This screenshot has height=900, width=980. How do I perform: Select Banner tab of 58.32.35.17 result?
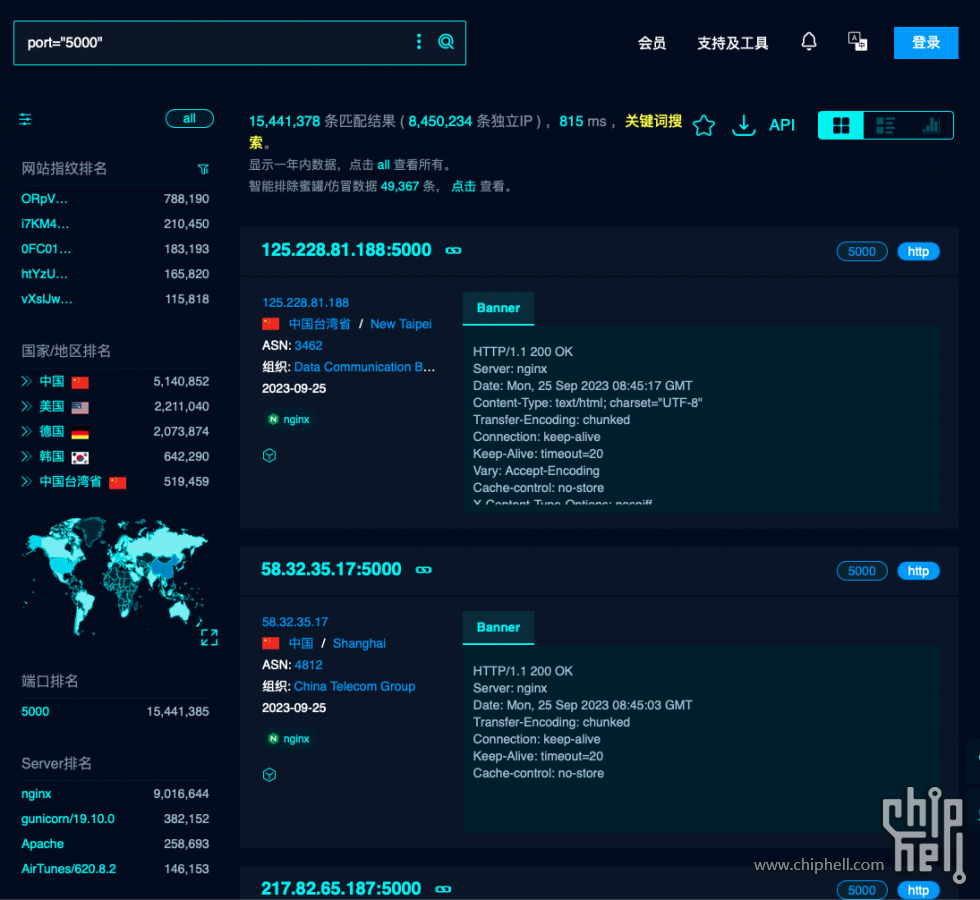pyautogui.click(x=498, y=628)
